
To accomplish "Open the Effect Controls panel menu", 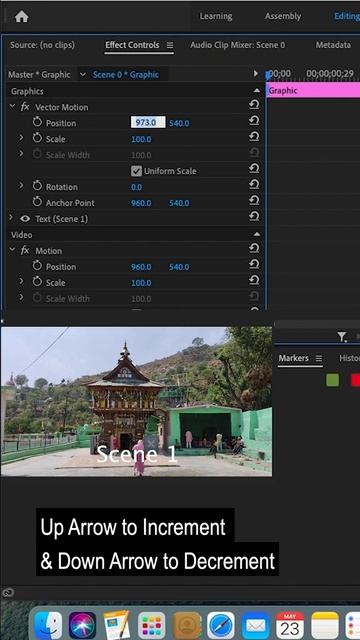I will pos(170,45).
